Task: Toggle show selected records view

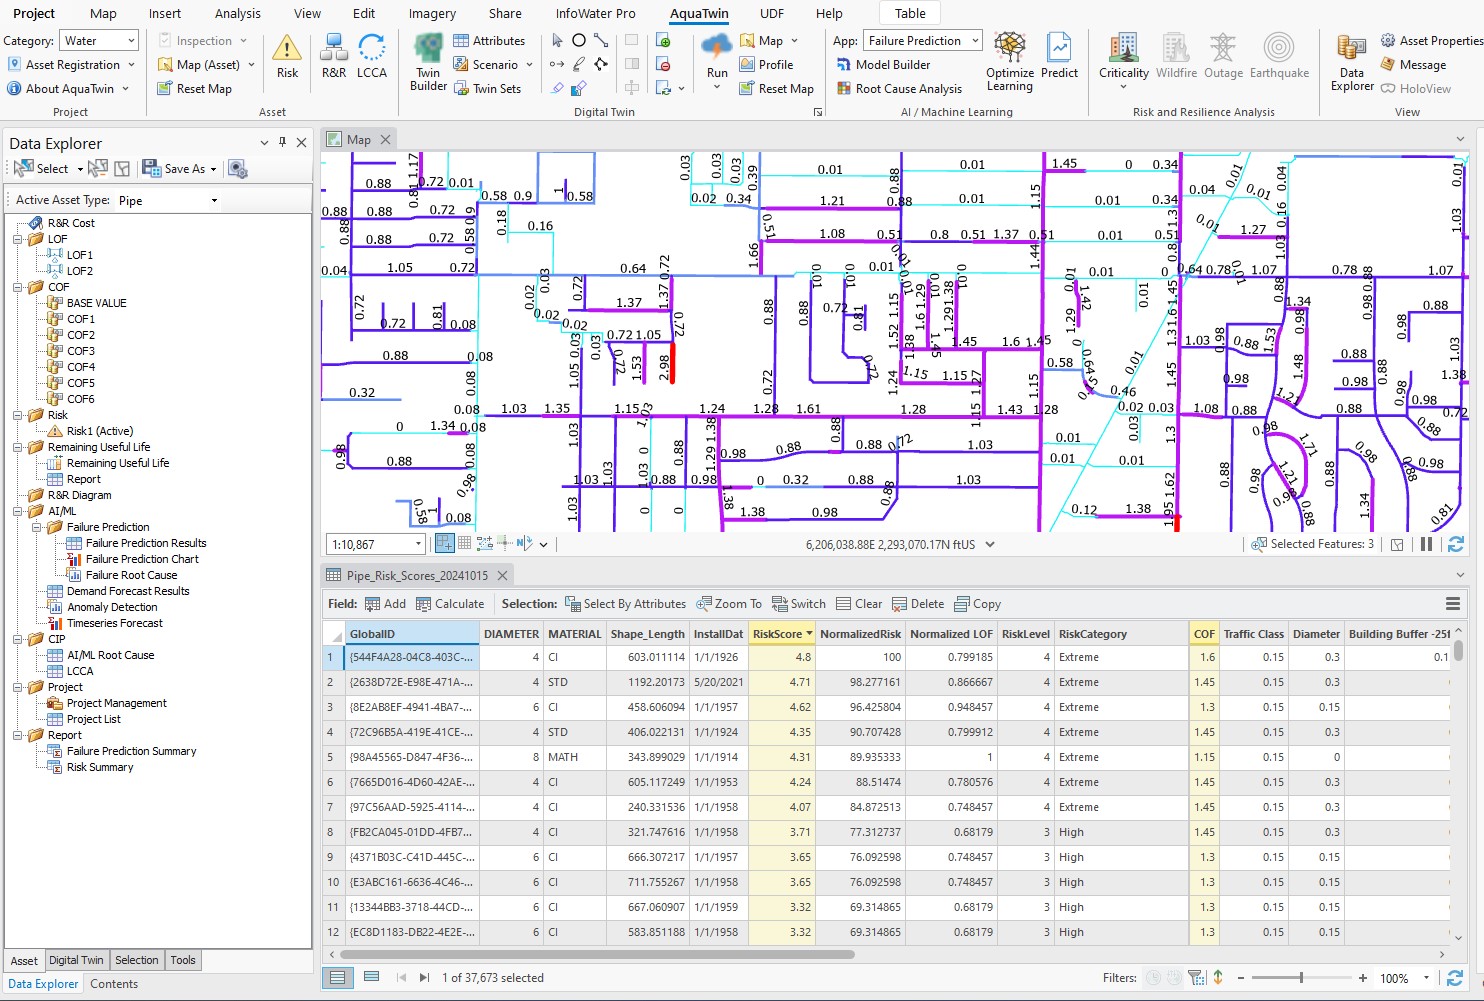Action: tap(371, 977)
